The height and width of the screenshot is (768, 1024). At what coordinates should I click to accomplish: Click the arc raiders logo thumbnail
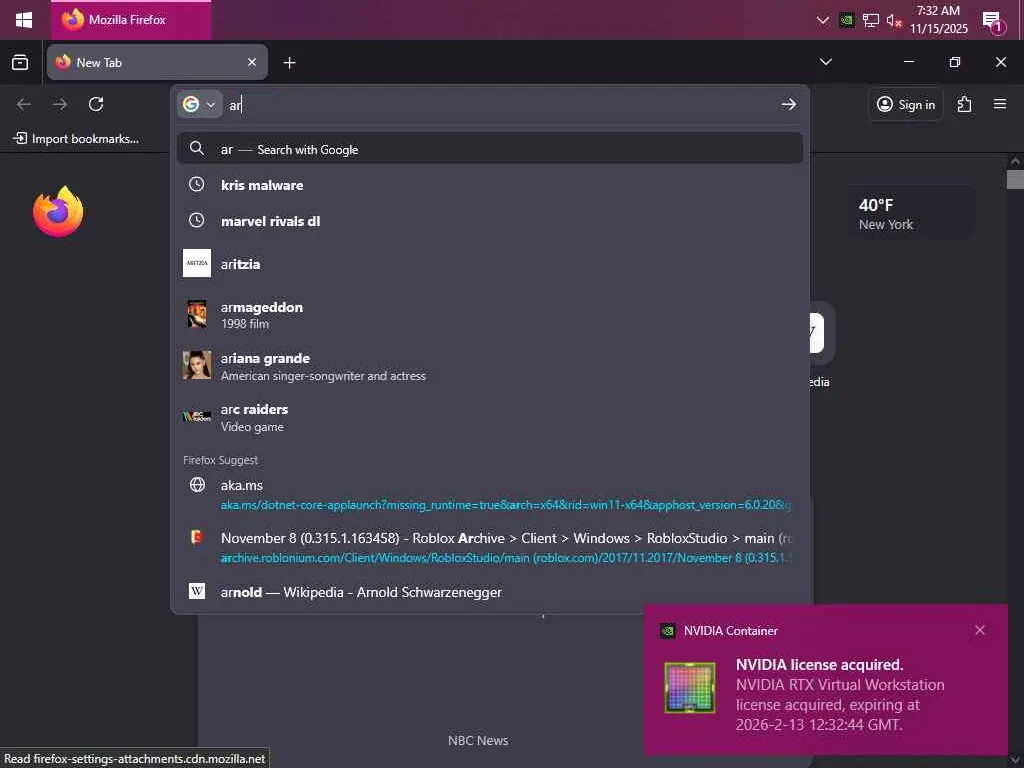(x=197, y=416)
